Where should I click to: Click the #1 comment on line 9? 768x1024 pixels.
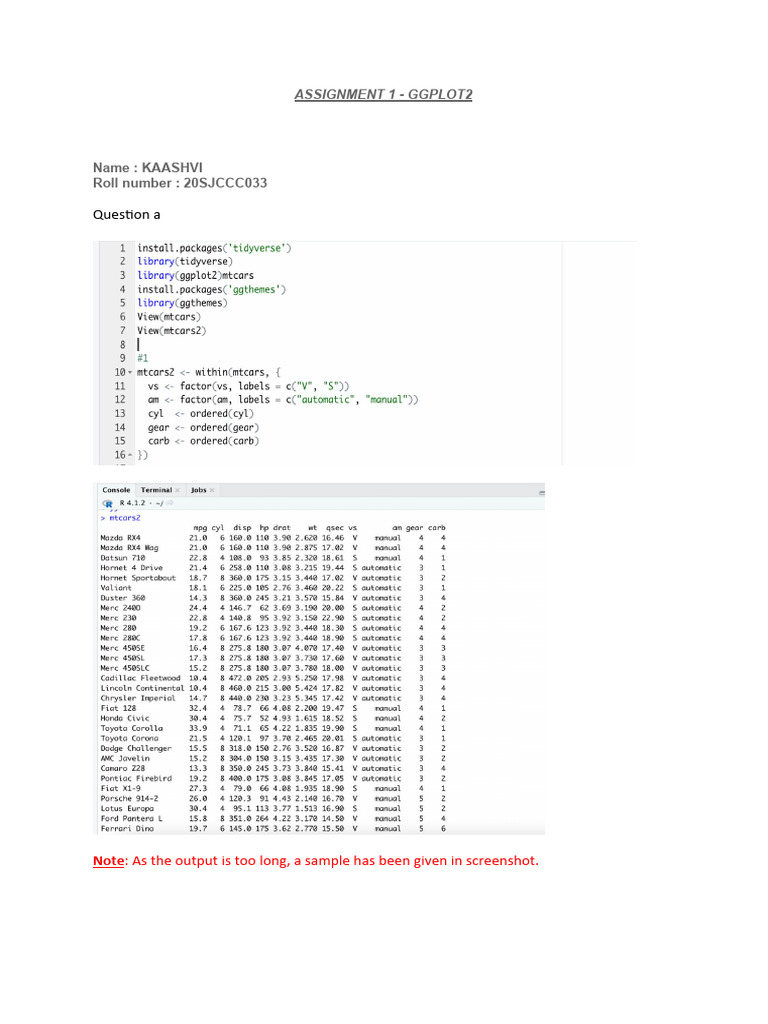(142, 359)
